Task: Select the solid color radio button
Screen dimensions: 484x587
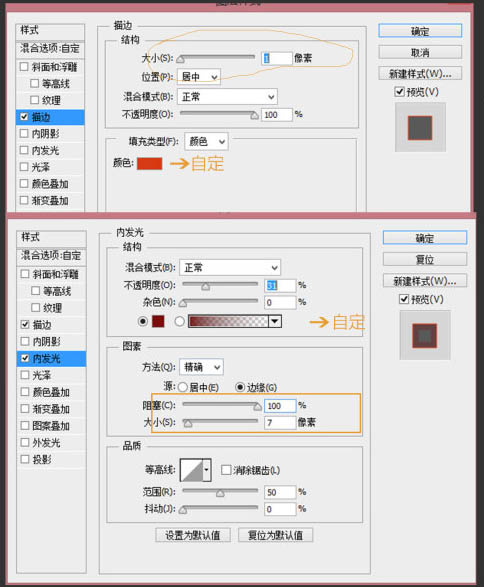Action: (143, 321)
